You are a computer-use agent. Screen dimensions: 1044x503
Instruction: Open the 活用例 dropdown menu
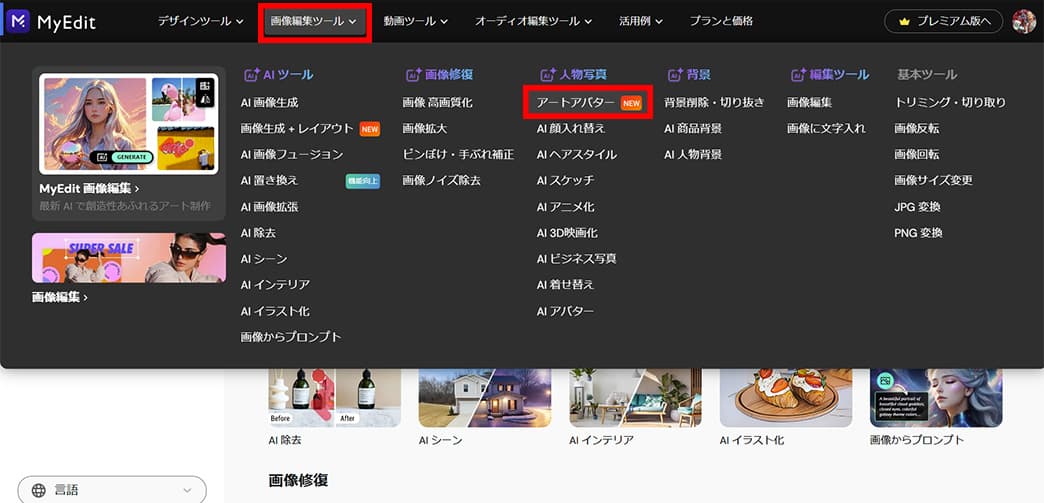(x=641, y=21)
